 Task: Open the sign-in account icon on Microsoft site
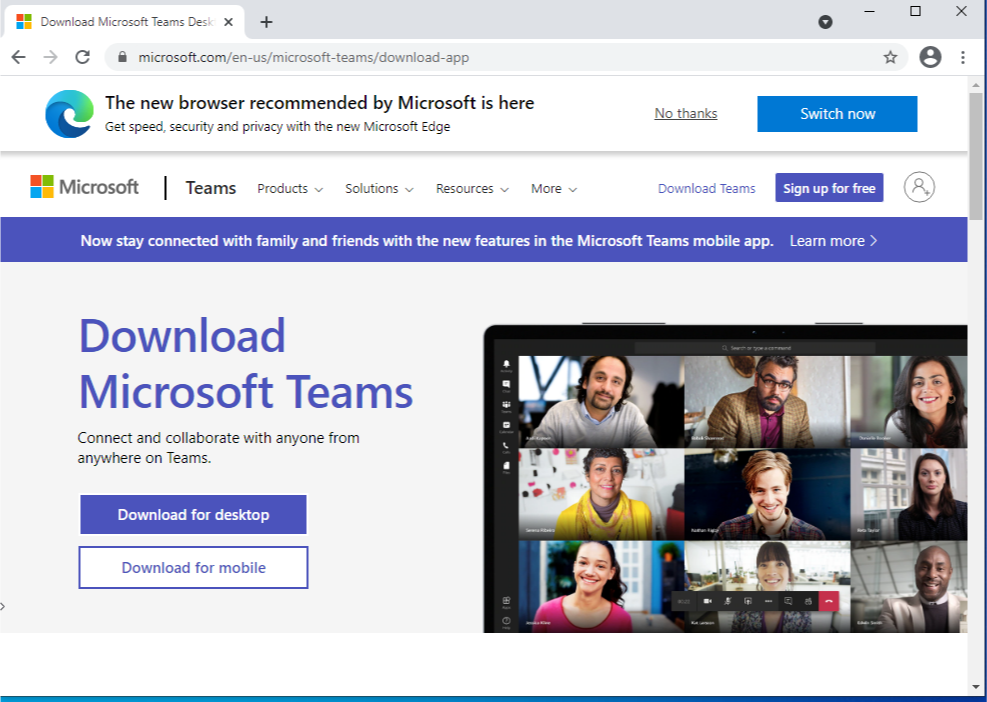[x=919, y=187]
